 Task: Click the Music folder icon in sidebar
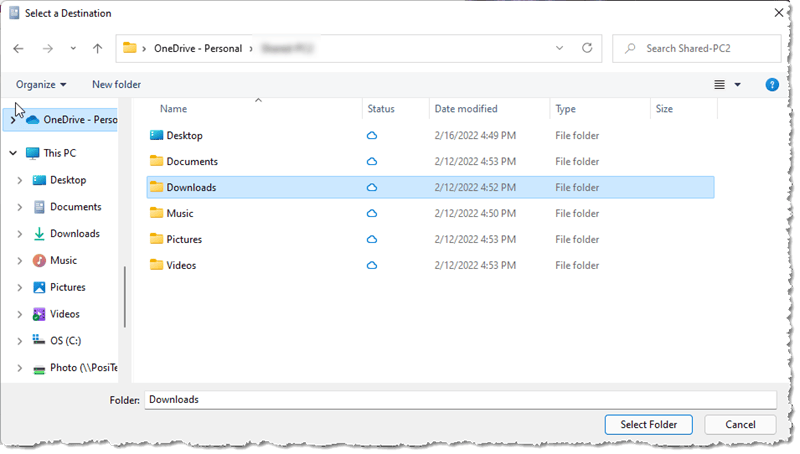pyautogui.click(x=40, y=260)
